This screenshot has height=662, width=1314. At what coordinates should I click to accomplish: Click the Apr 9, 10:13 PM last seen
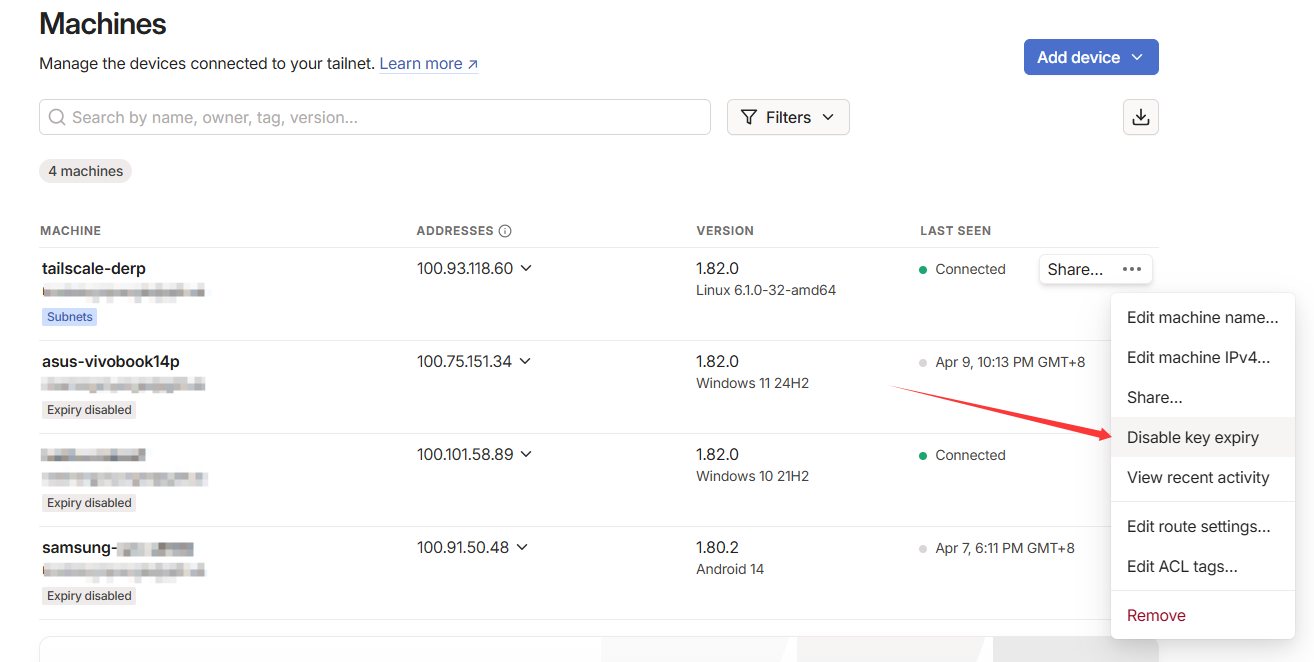point(1010,362)
